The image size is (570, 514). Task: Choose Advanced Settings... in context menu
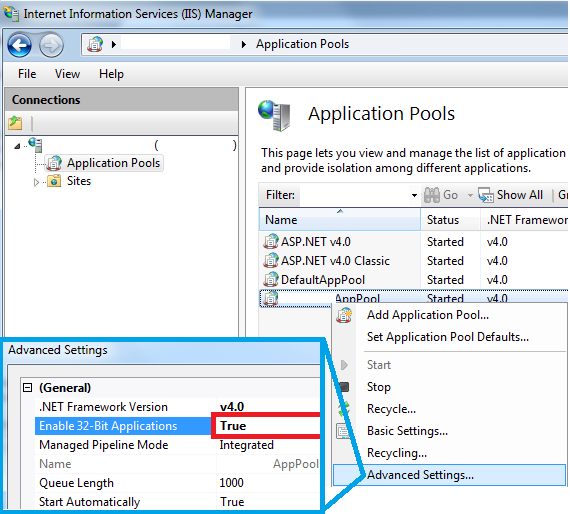[450, 475]
